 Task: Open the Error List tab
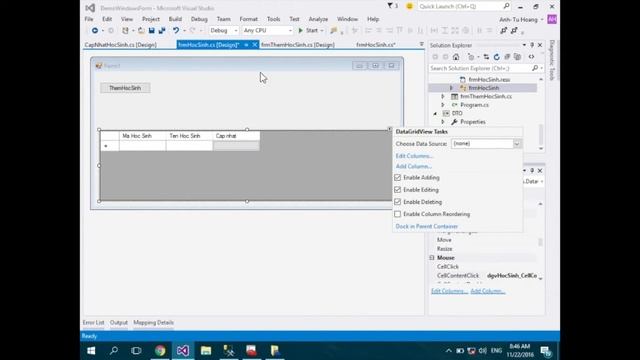93,323
